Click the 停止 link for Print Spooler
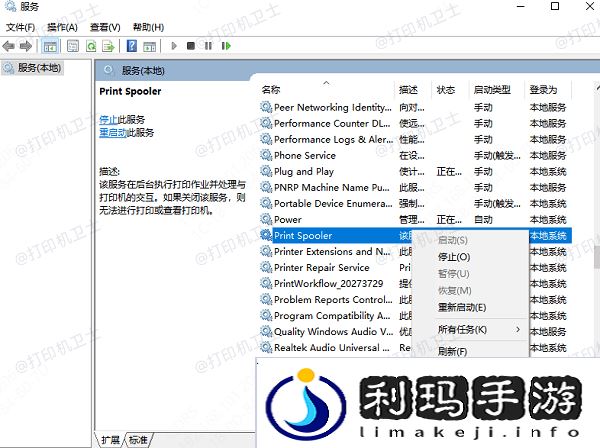This screenshot has height=448, width=600. pyautogui.click(x=108, y=119)
